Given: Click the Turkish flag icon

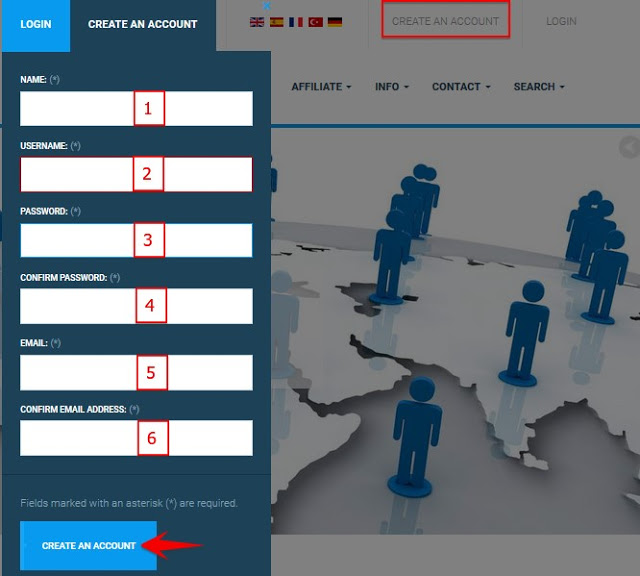Looking at the screenshot, I should pos(316,21).
